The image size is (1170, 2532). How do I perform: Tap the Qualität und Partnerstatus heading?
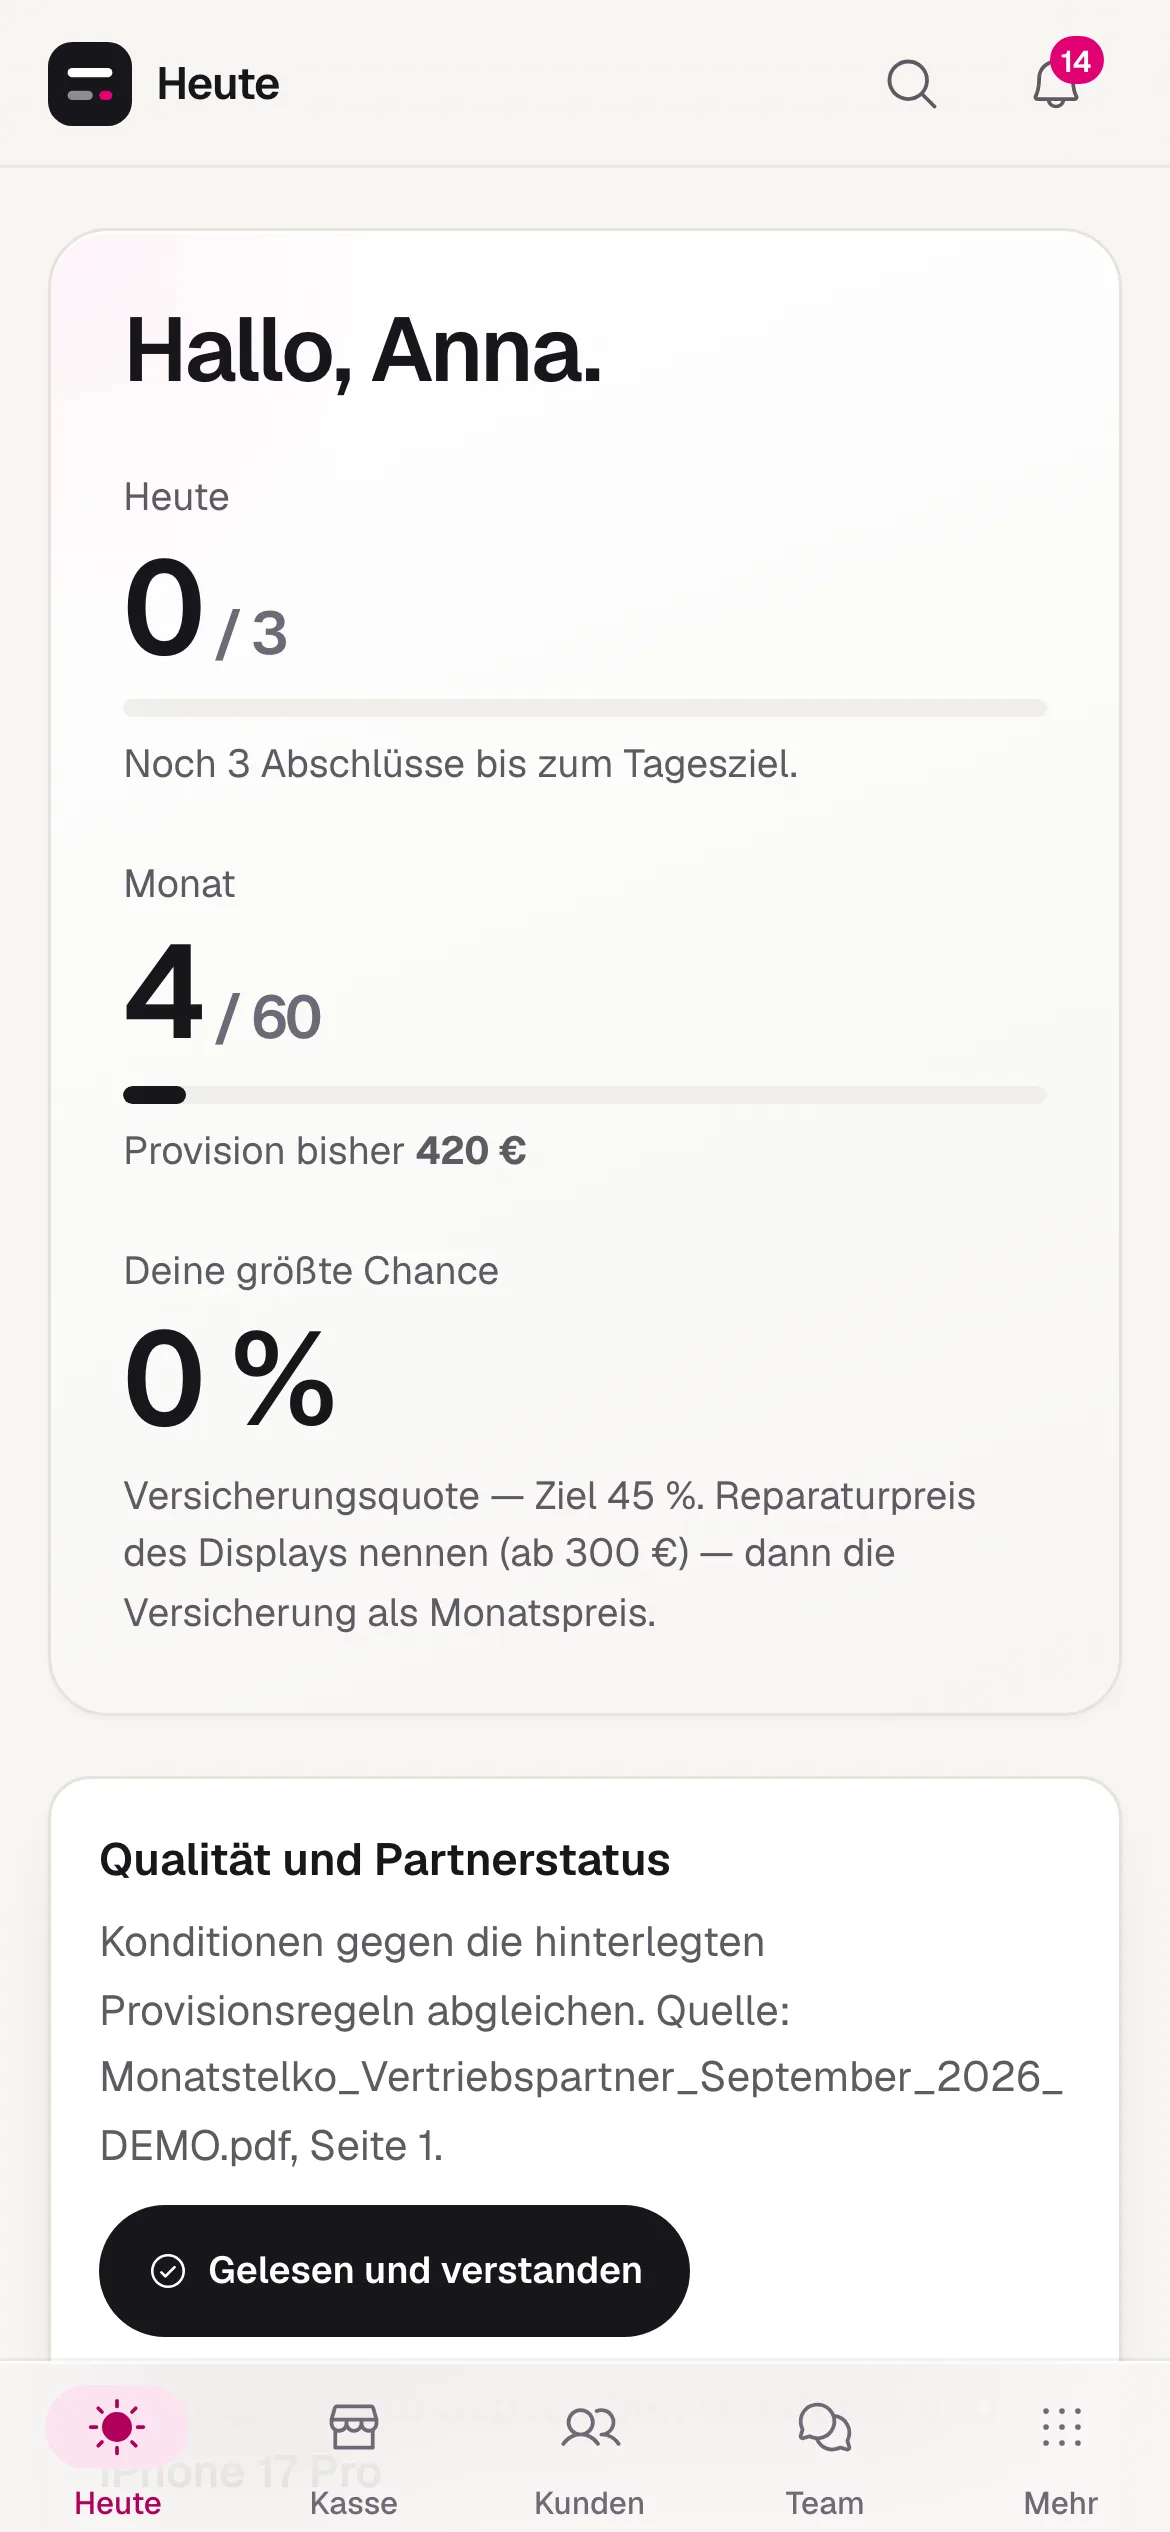385,1860
